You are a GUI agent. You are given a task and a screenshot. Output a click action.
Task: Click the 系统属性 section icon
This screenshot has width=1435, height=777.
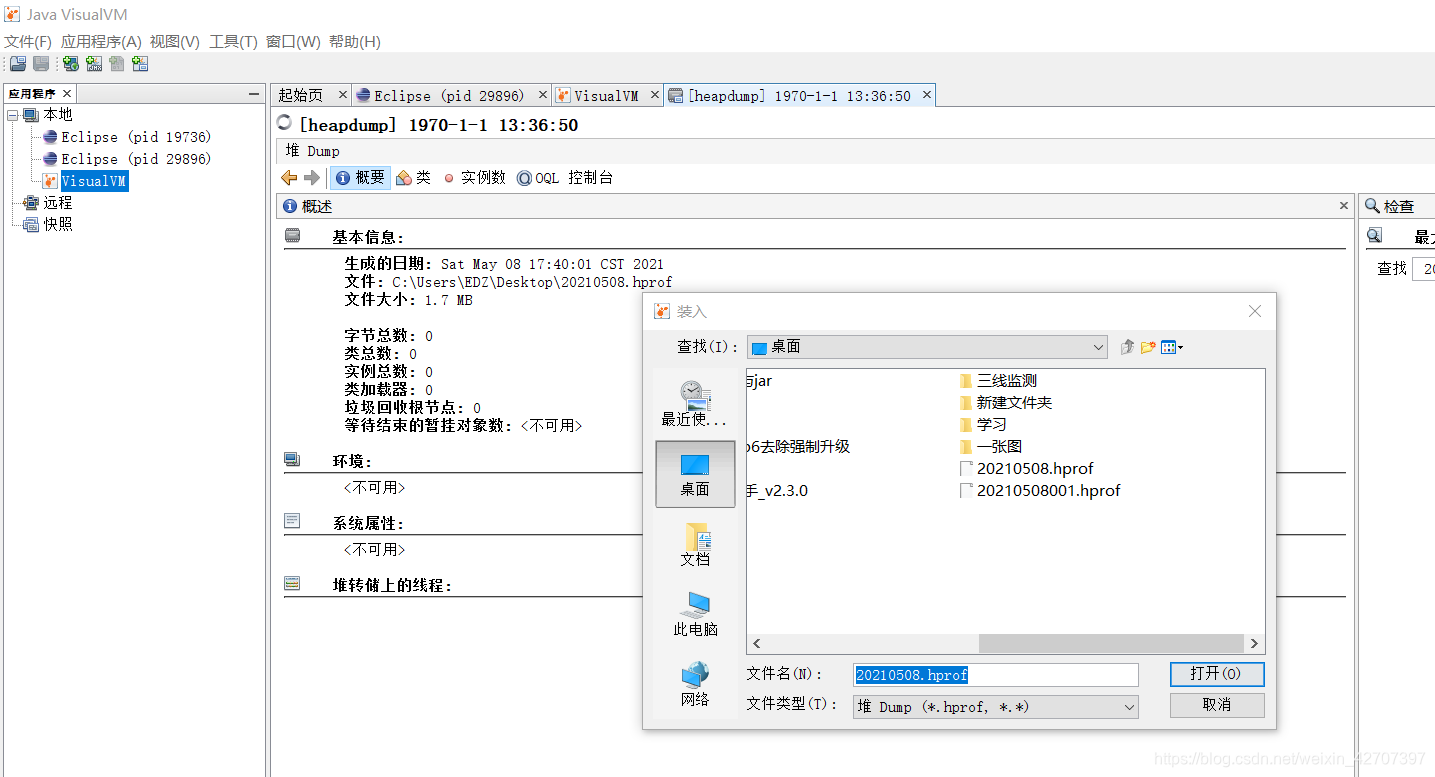coord(292,521)
